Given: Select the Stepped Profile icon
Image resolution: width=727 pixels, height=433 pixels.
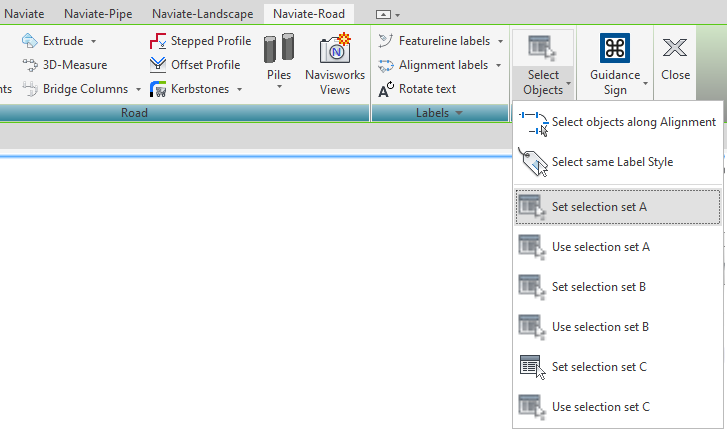Looking at the screenshot, I should [x=158, y=41].
